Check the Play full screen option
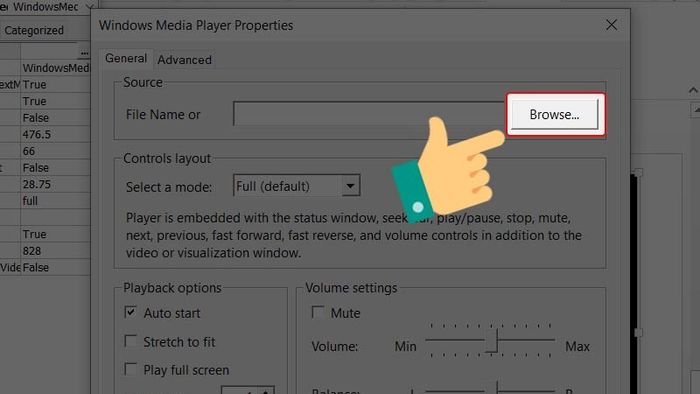Image resolution: width=700 pixels, height=394 pixels. (x=130, y=369)
